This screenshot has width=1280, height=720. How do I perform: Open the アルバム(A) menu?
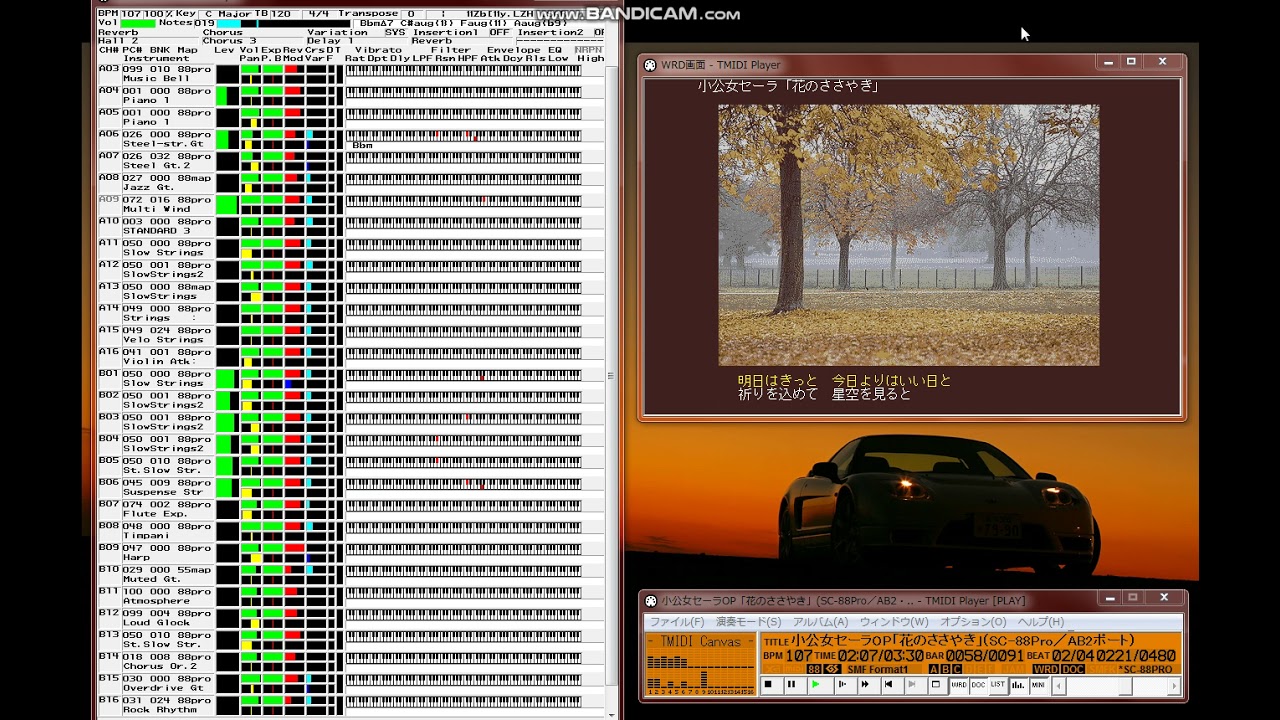(x=820, y=622)
